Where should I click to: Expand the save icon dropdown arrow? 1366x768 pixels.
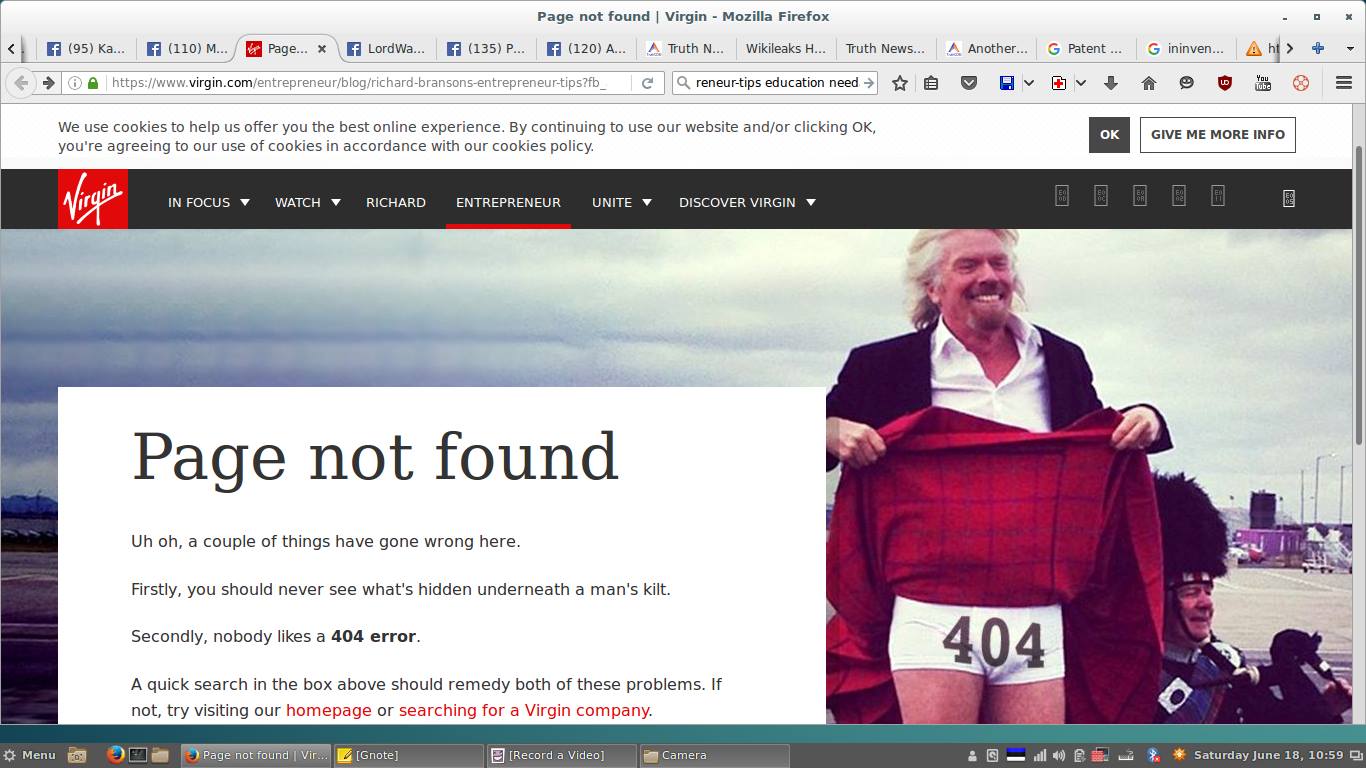coord(1028,83)
